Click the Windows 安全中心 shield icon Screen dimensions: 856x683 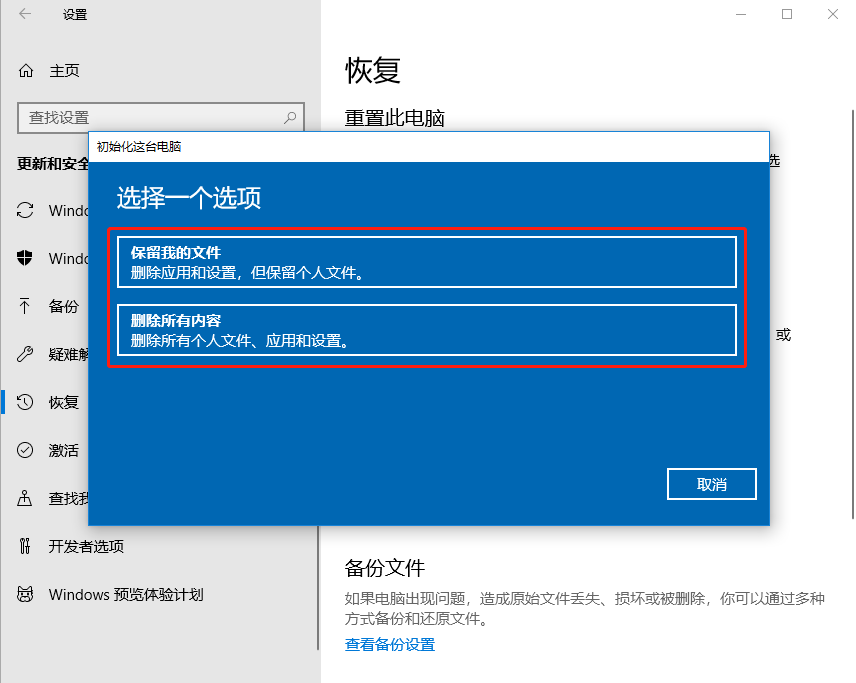[24, 258]
